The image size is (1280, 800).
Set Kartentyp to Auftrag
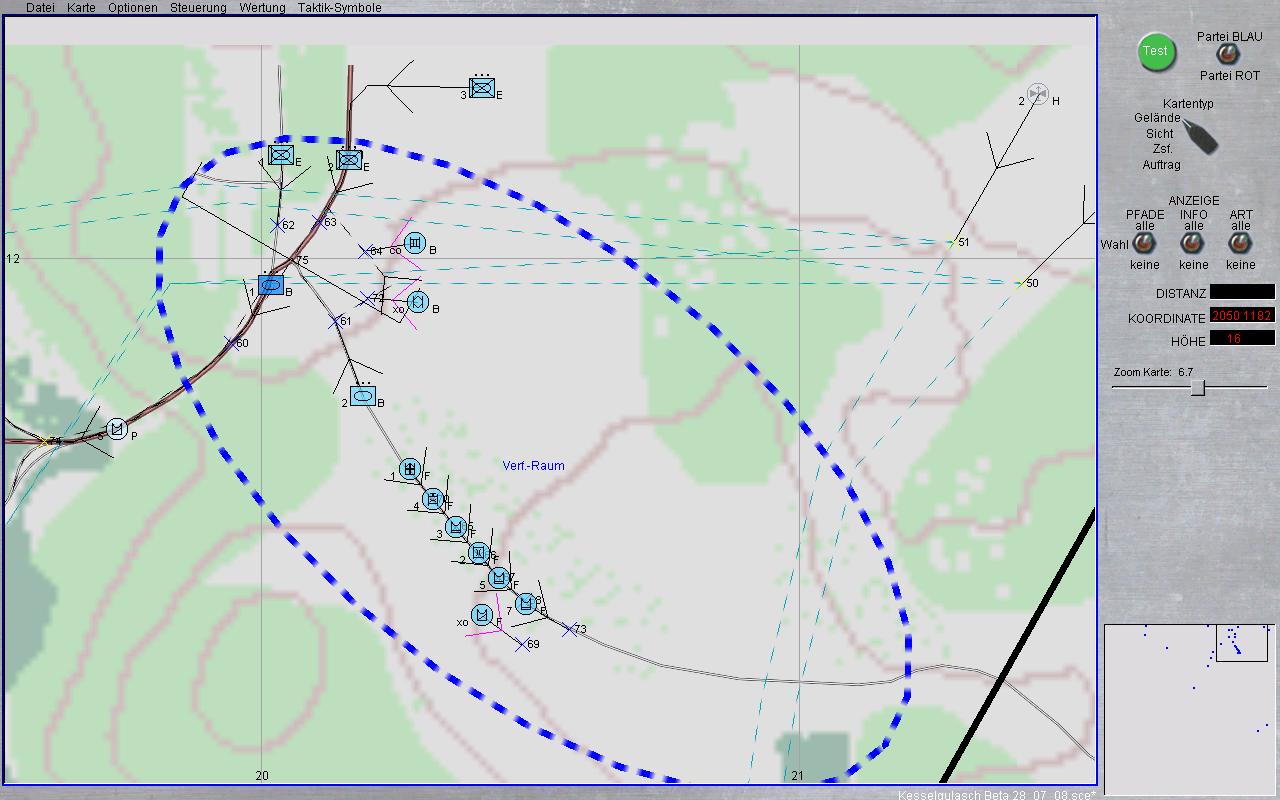pyautogui.click(x=1161, y=164)
